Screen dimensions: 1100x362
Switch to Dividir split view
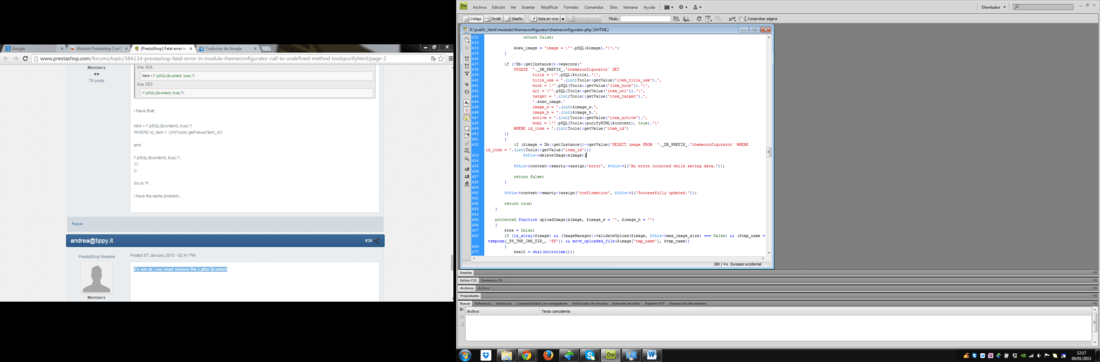tap(493, 19)
